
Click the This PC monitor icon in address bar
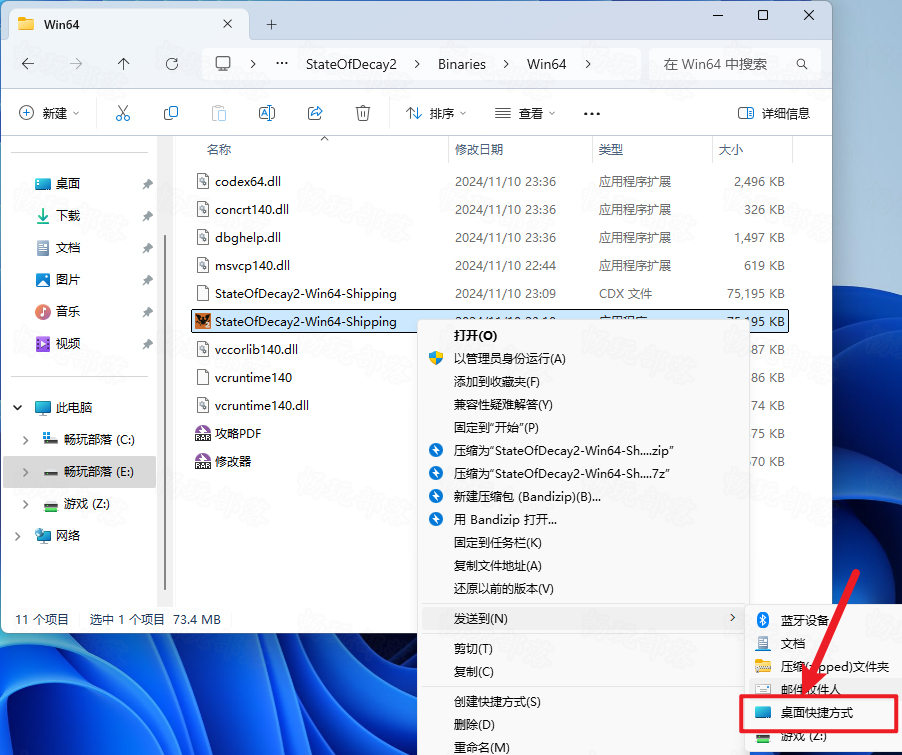223,63
